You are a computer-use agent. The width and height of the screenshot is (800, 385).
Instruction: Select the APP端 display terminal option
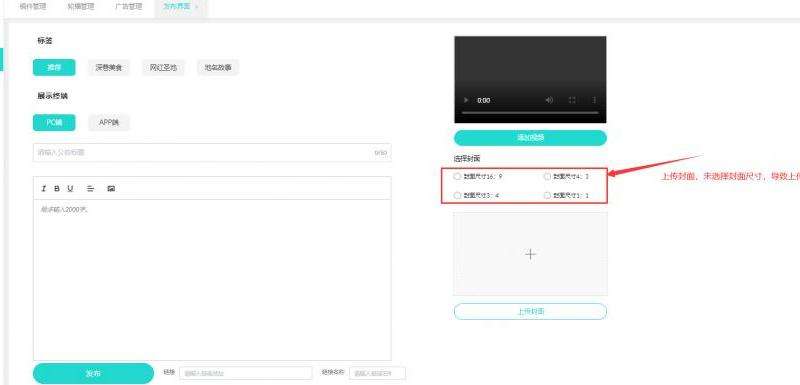(109, 123)
